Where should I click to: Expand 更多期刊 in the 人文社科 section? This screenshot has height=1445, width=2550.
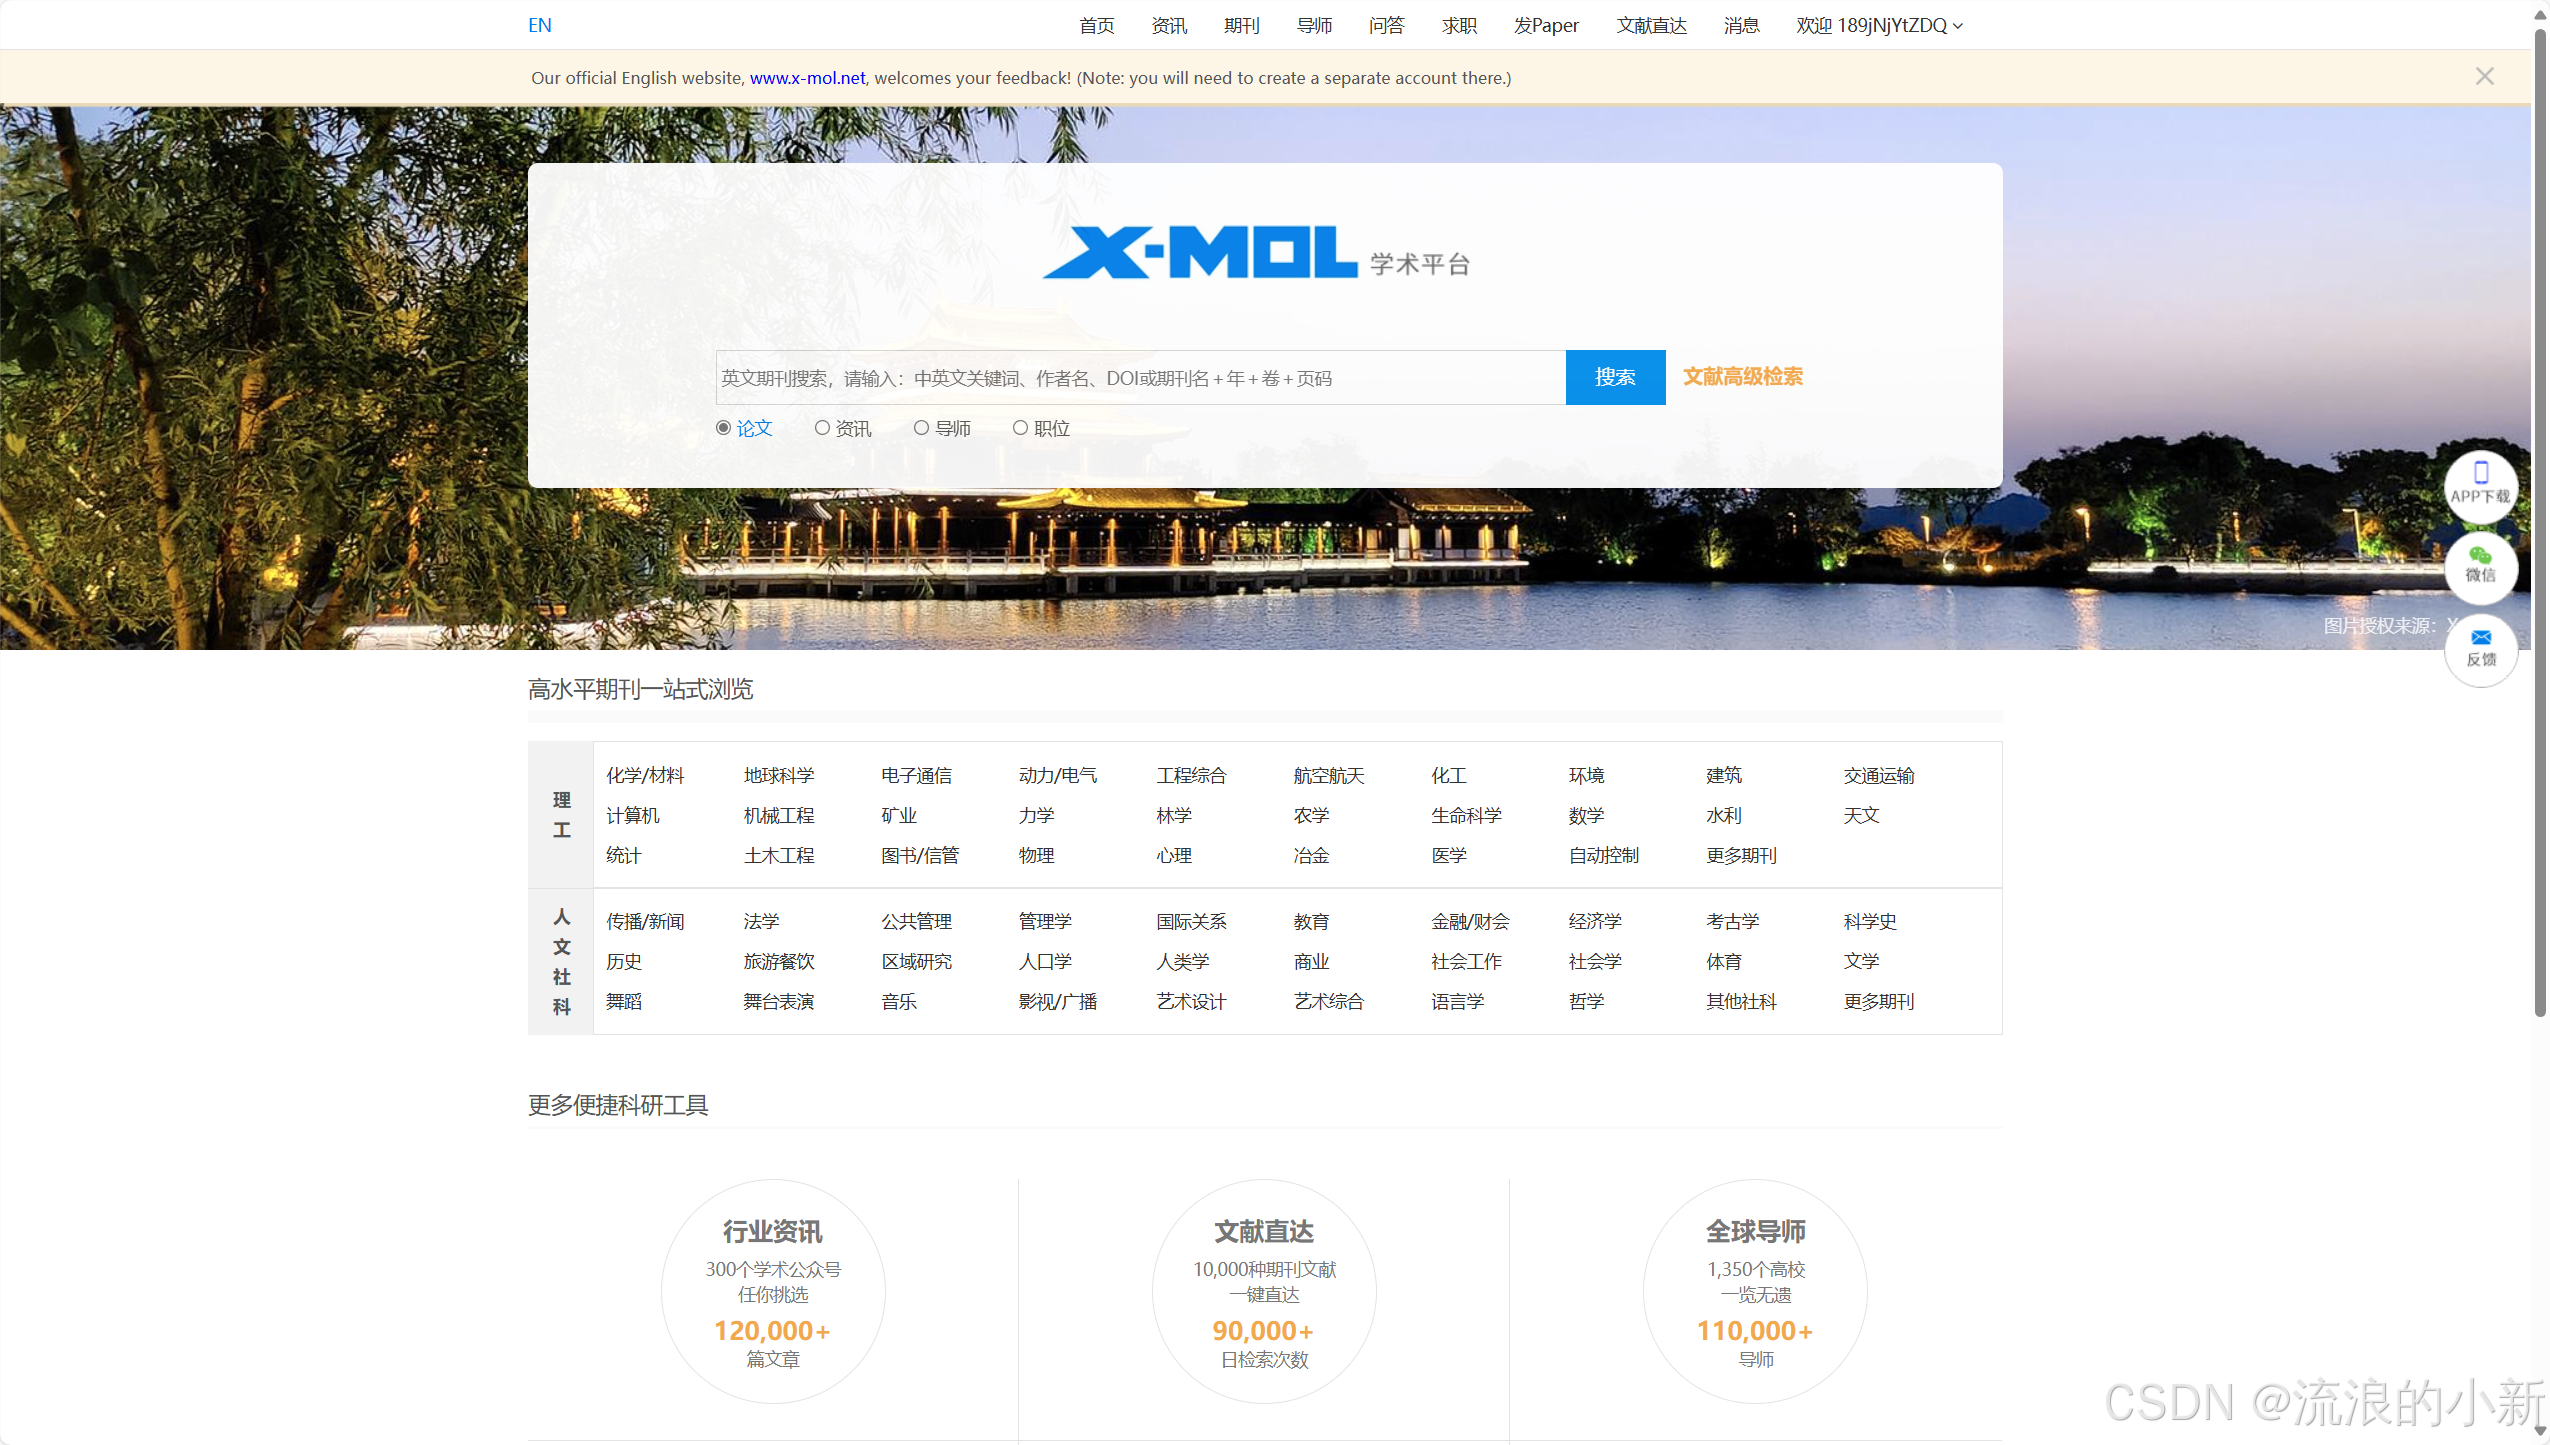pos(1878,1001)
